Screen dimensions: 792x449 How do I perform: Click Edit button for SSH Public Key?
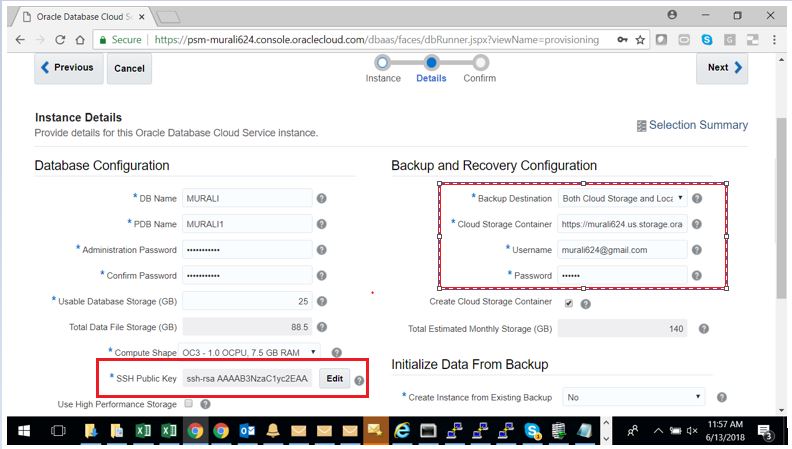tap(334, 379)
